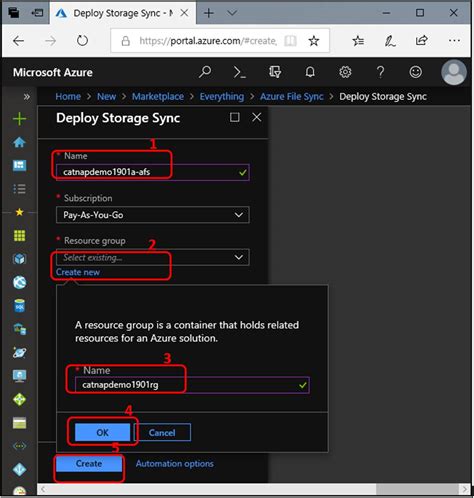Click the Create new resource group link
474x498 pixels.
78,272
